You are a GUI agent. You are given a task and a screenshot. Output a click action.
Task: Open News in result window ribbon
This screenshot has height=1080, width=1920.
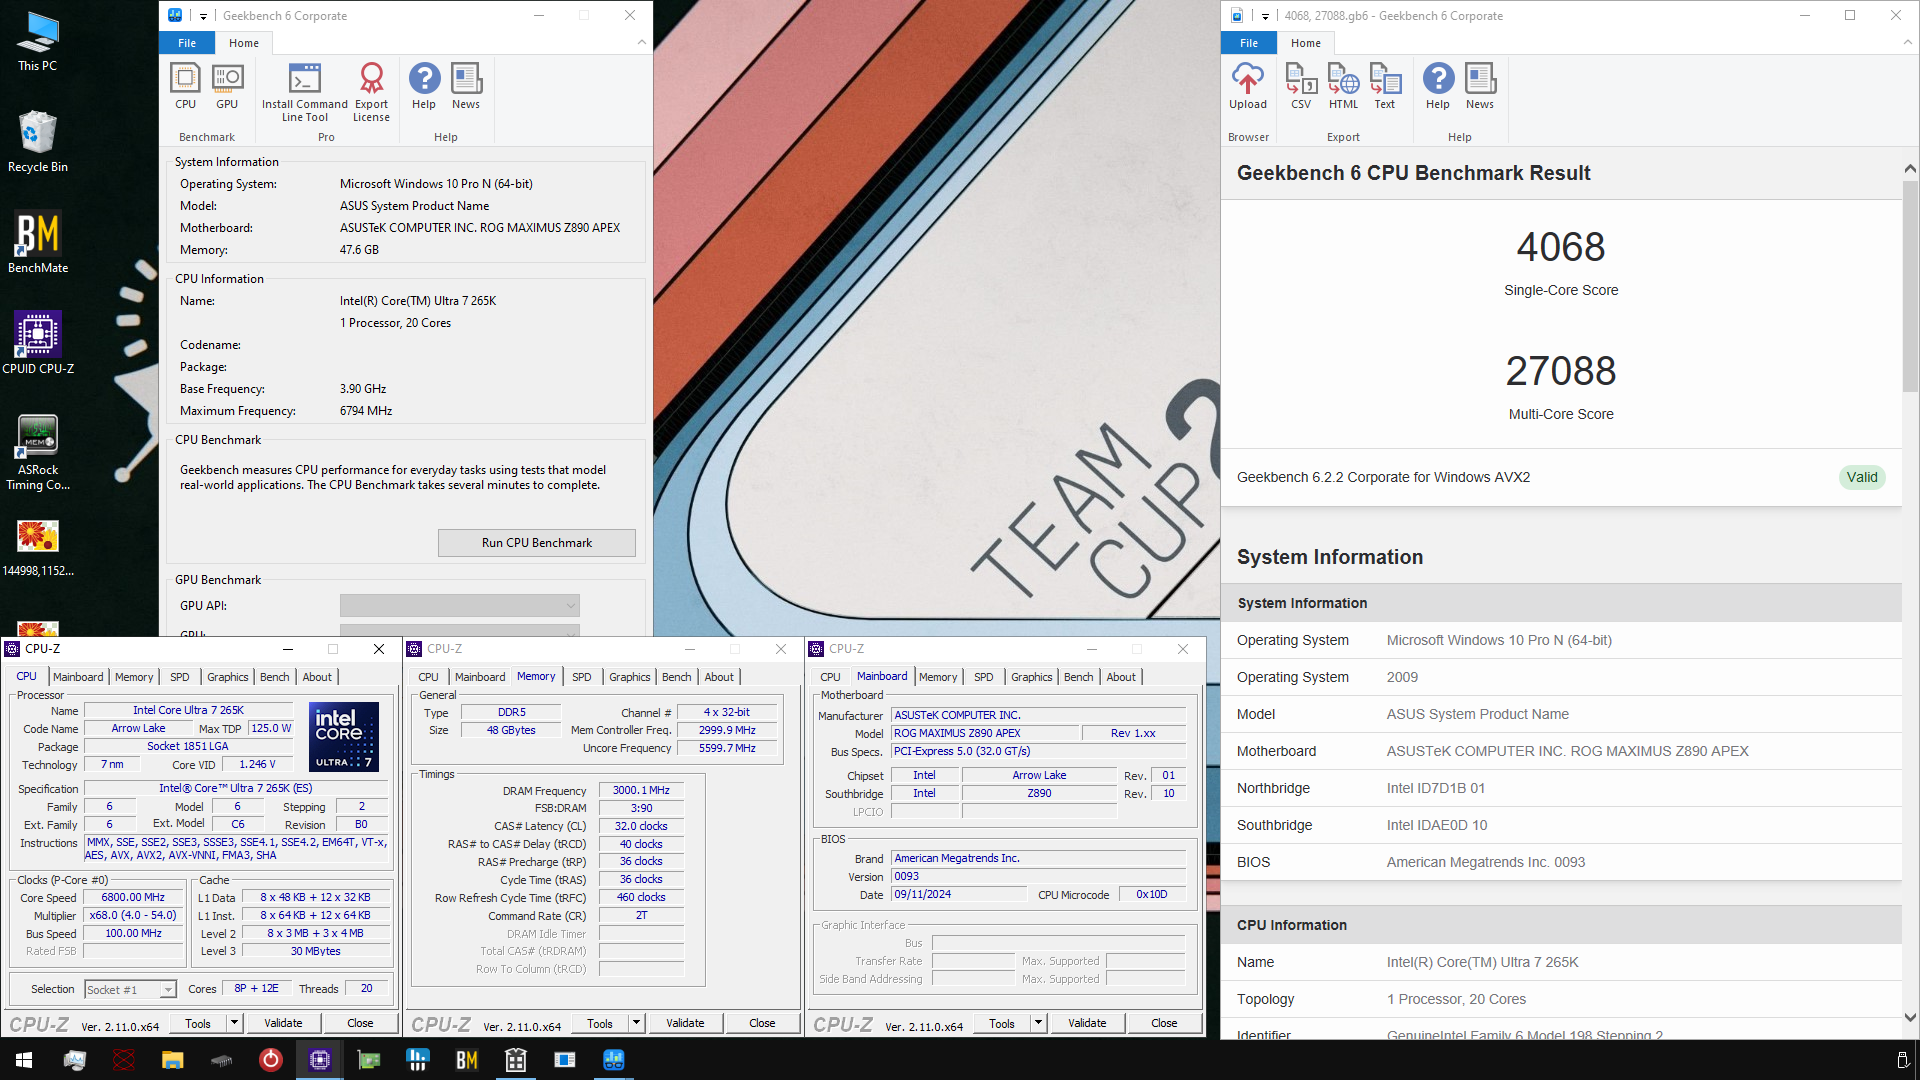pos(1480,86)
